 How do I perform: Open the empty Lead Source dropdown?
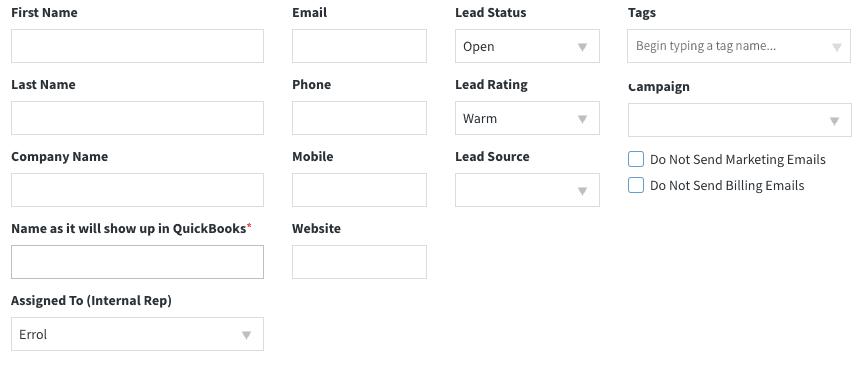(527, 190)
